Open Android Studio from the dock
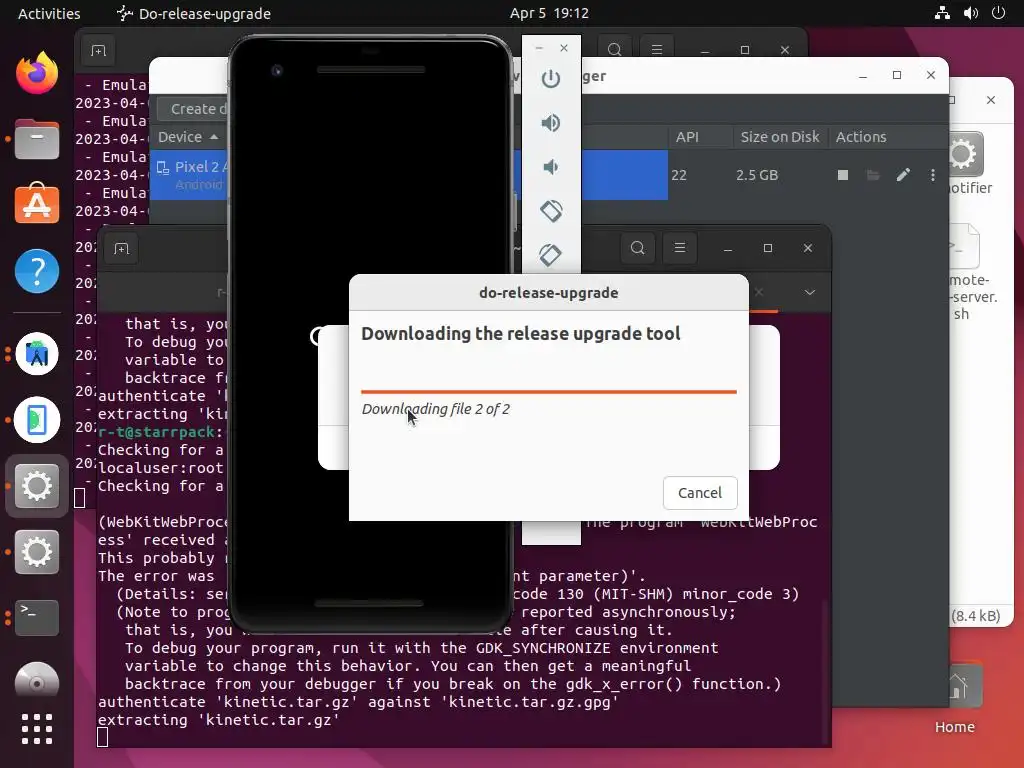Viewport: 1024px width, 768px height. click(x=37, y=354)
